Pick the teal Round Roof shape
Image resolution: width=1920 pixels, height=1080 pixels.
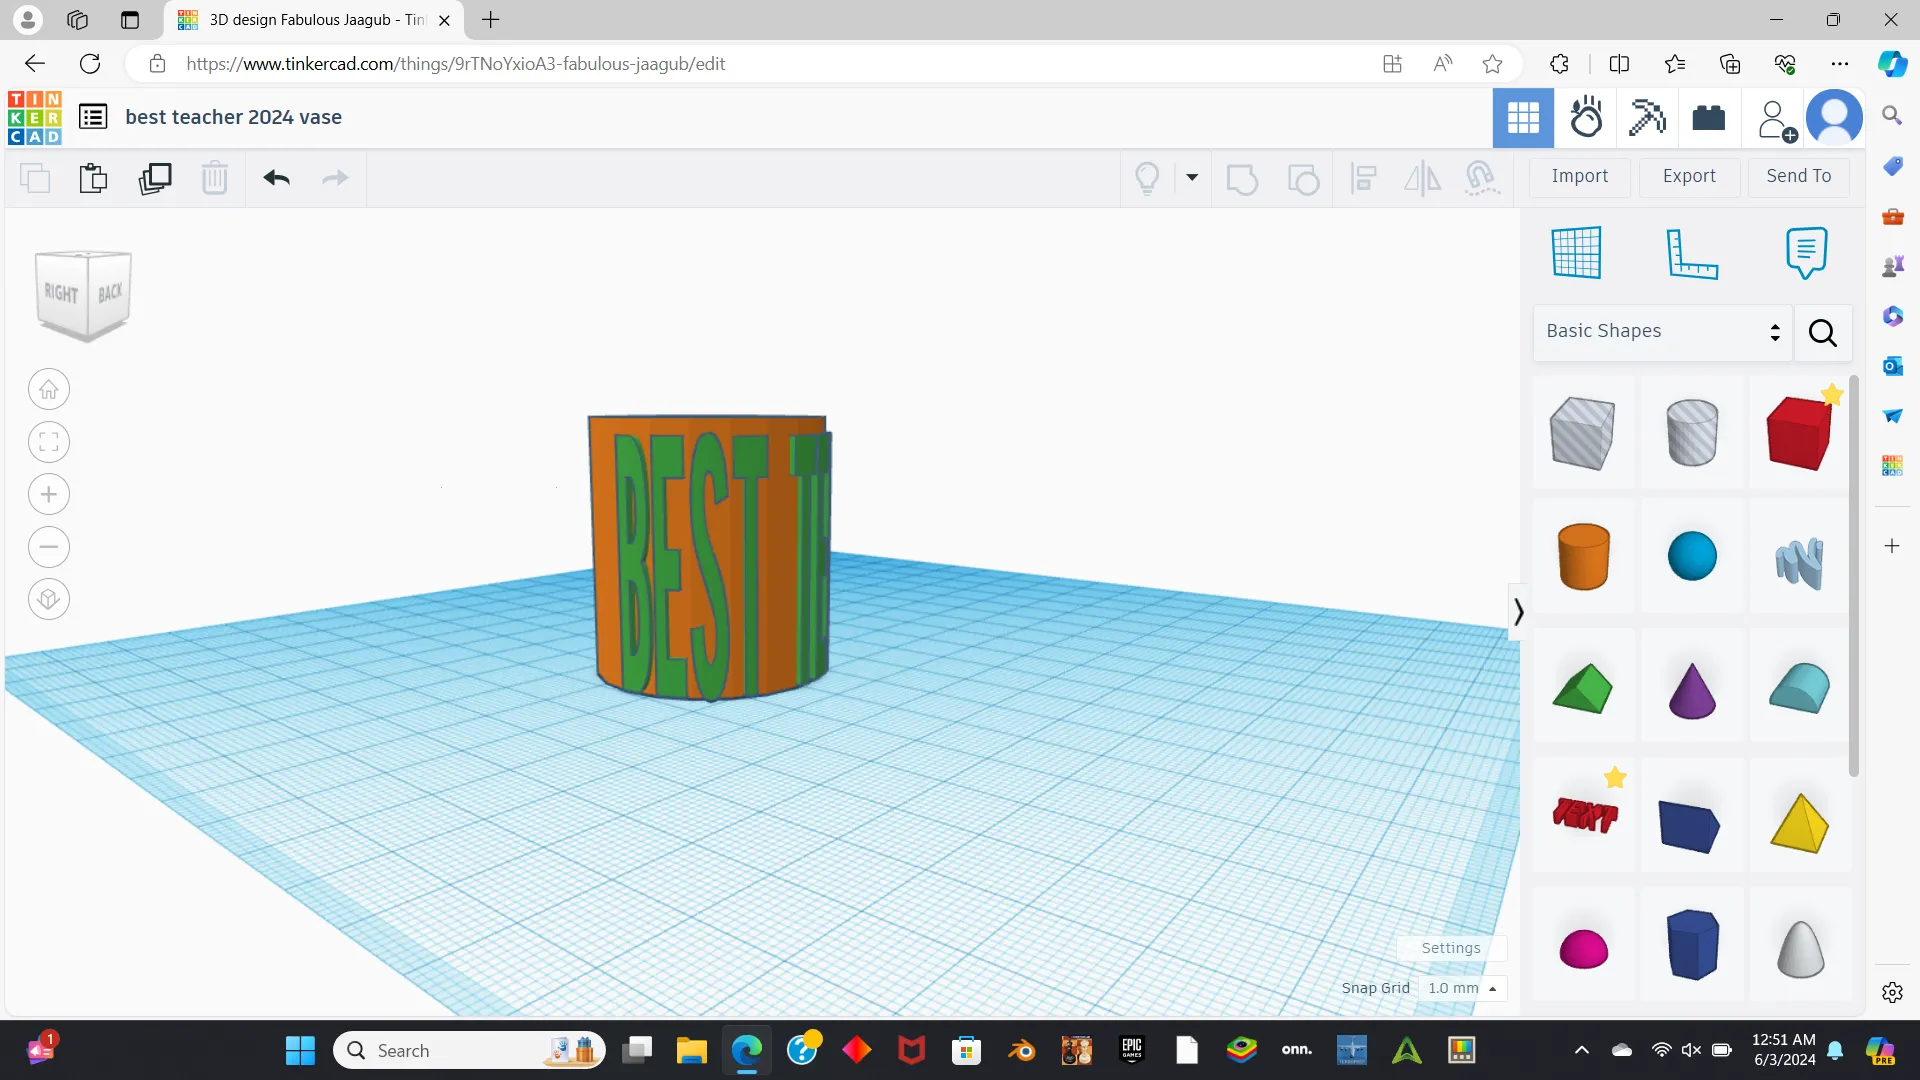point(1799,688)
